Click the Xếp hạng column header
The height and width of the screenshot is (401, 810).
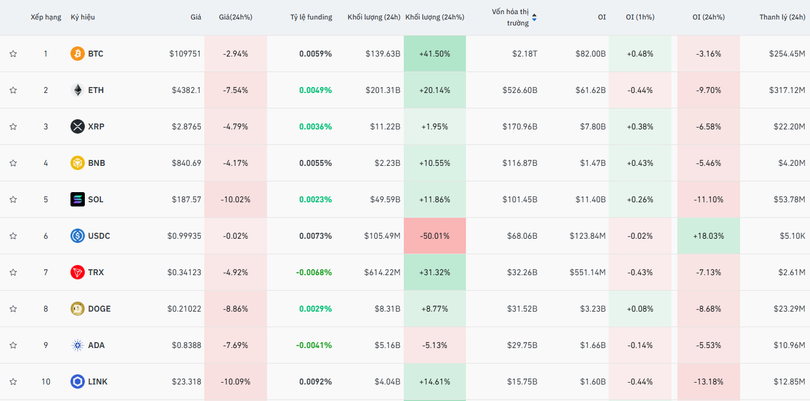pos(45,17)
